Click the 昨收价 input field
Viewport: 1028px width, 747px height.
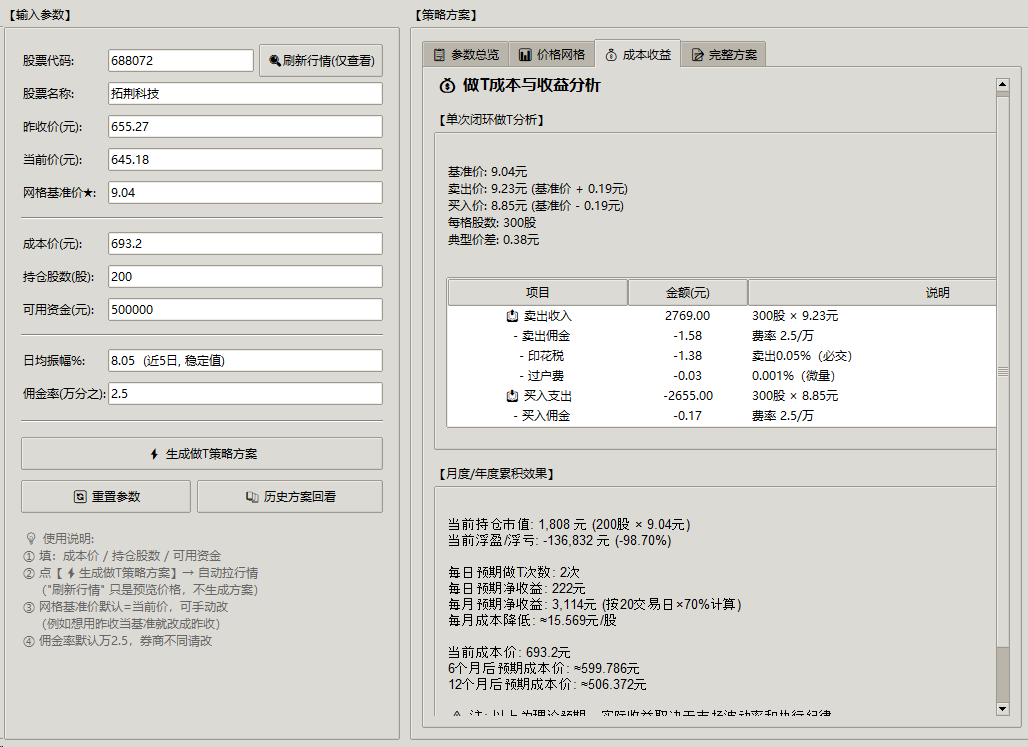245,127
